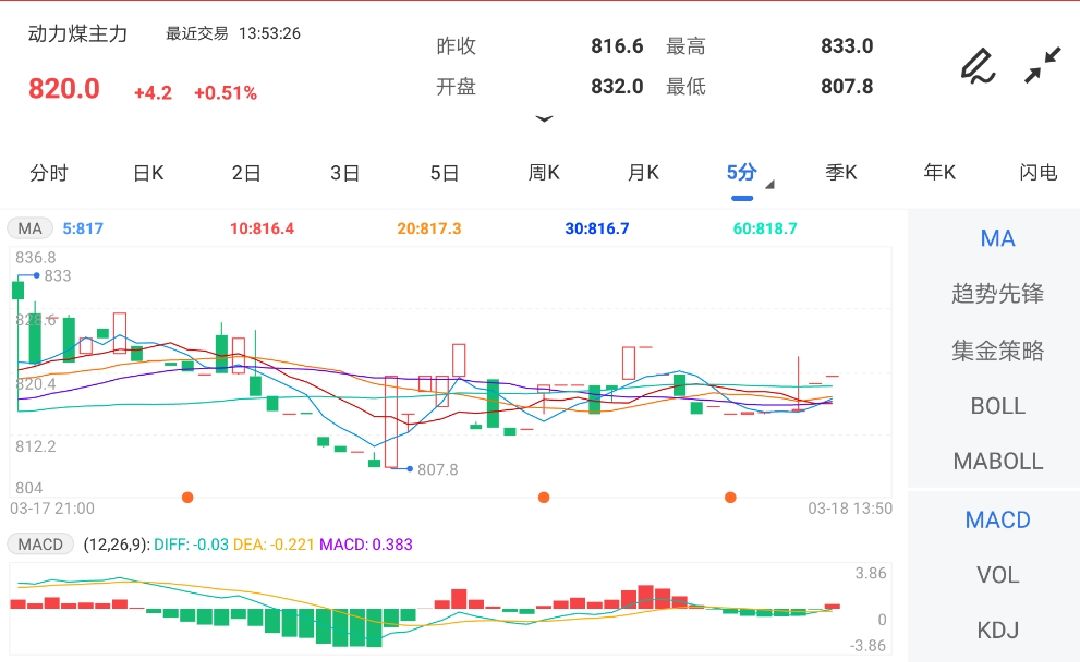Expand quote details with the chevron below 开盘

(544, 119)
